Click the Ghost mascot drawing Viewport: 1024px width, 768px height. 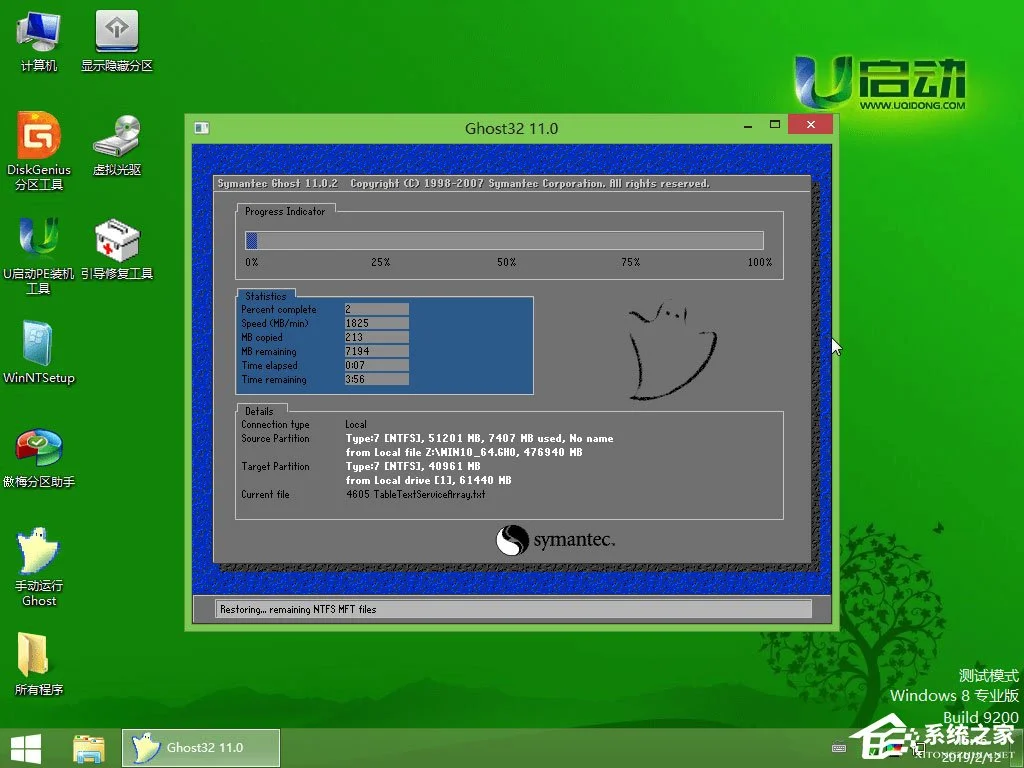[x=671, y=350]
